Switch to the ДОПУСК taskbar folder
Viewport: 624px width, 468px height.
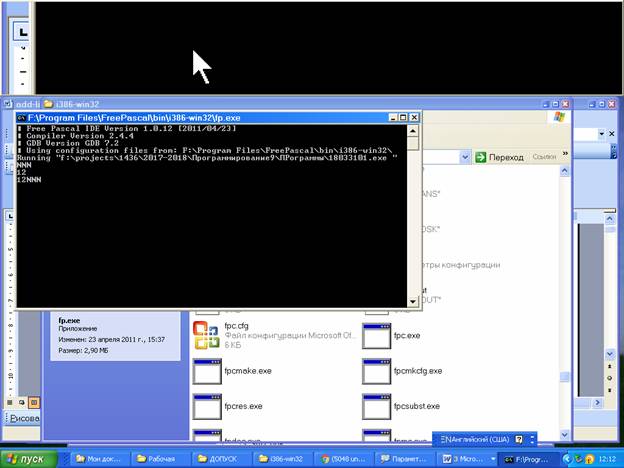[x=222, y=459]
